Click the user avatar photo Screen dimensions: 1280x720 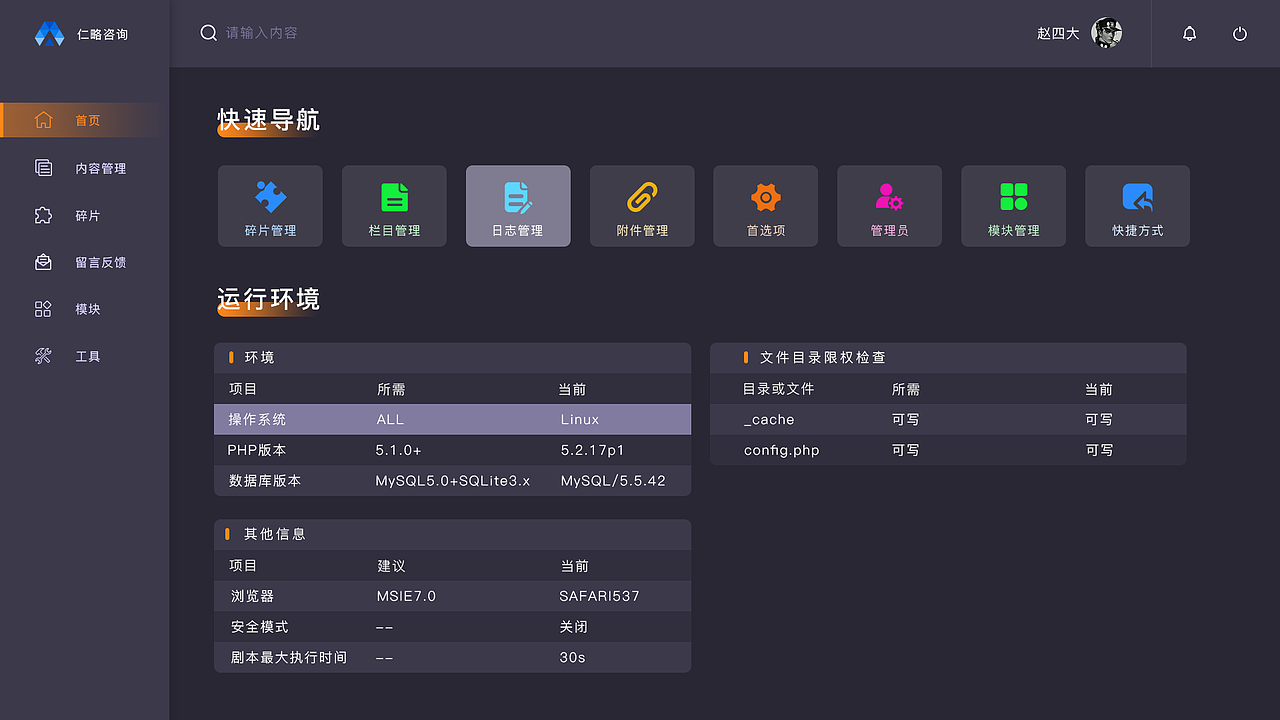click(1106, 33)
